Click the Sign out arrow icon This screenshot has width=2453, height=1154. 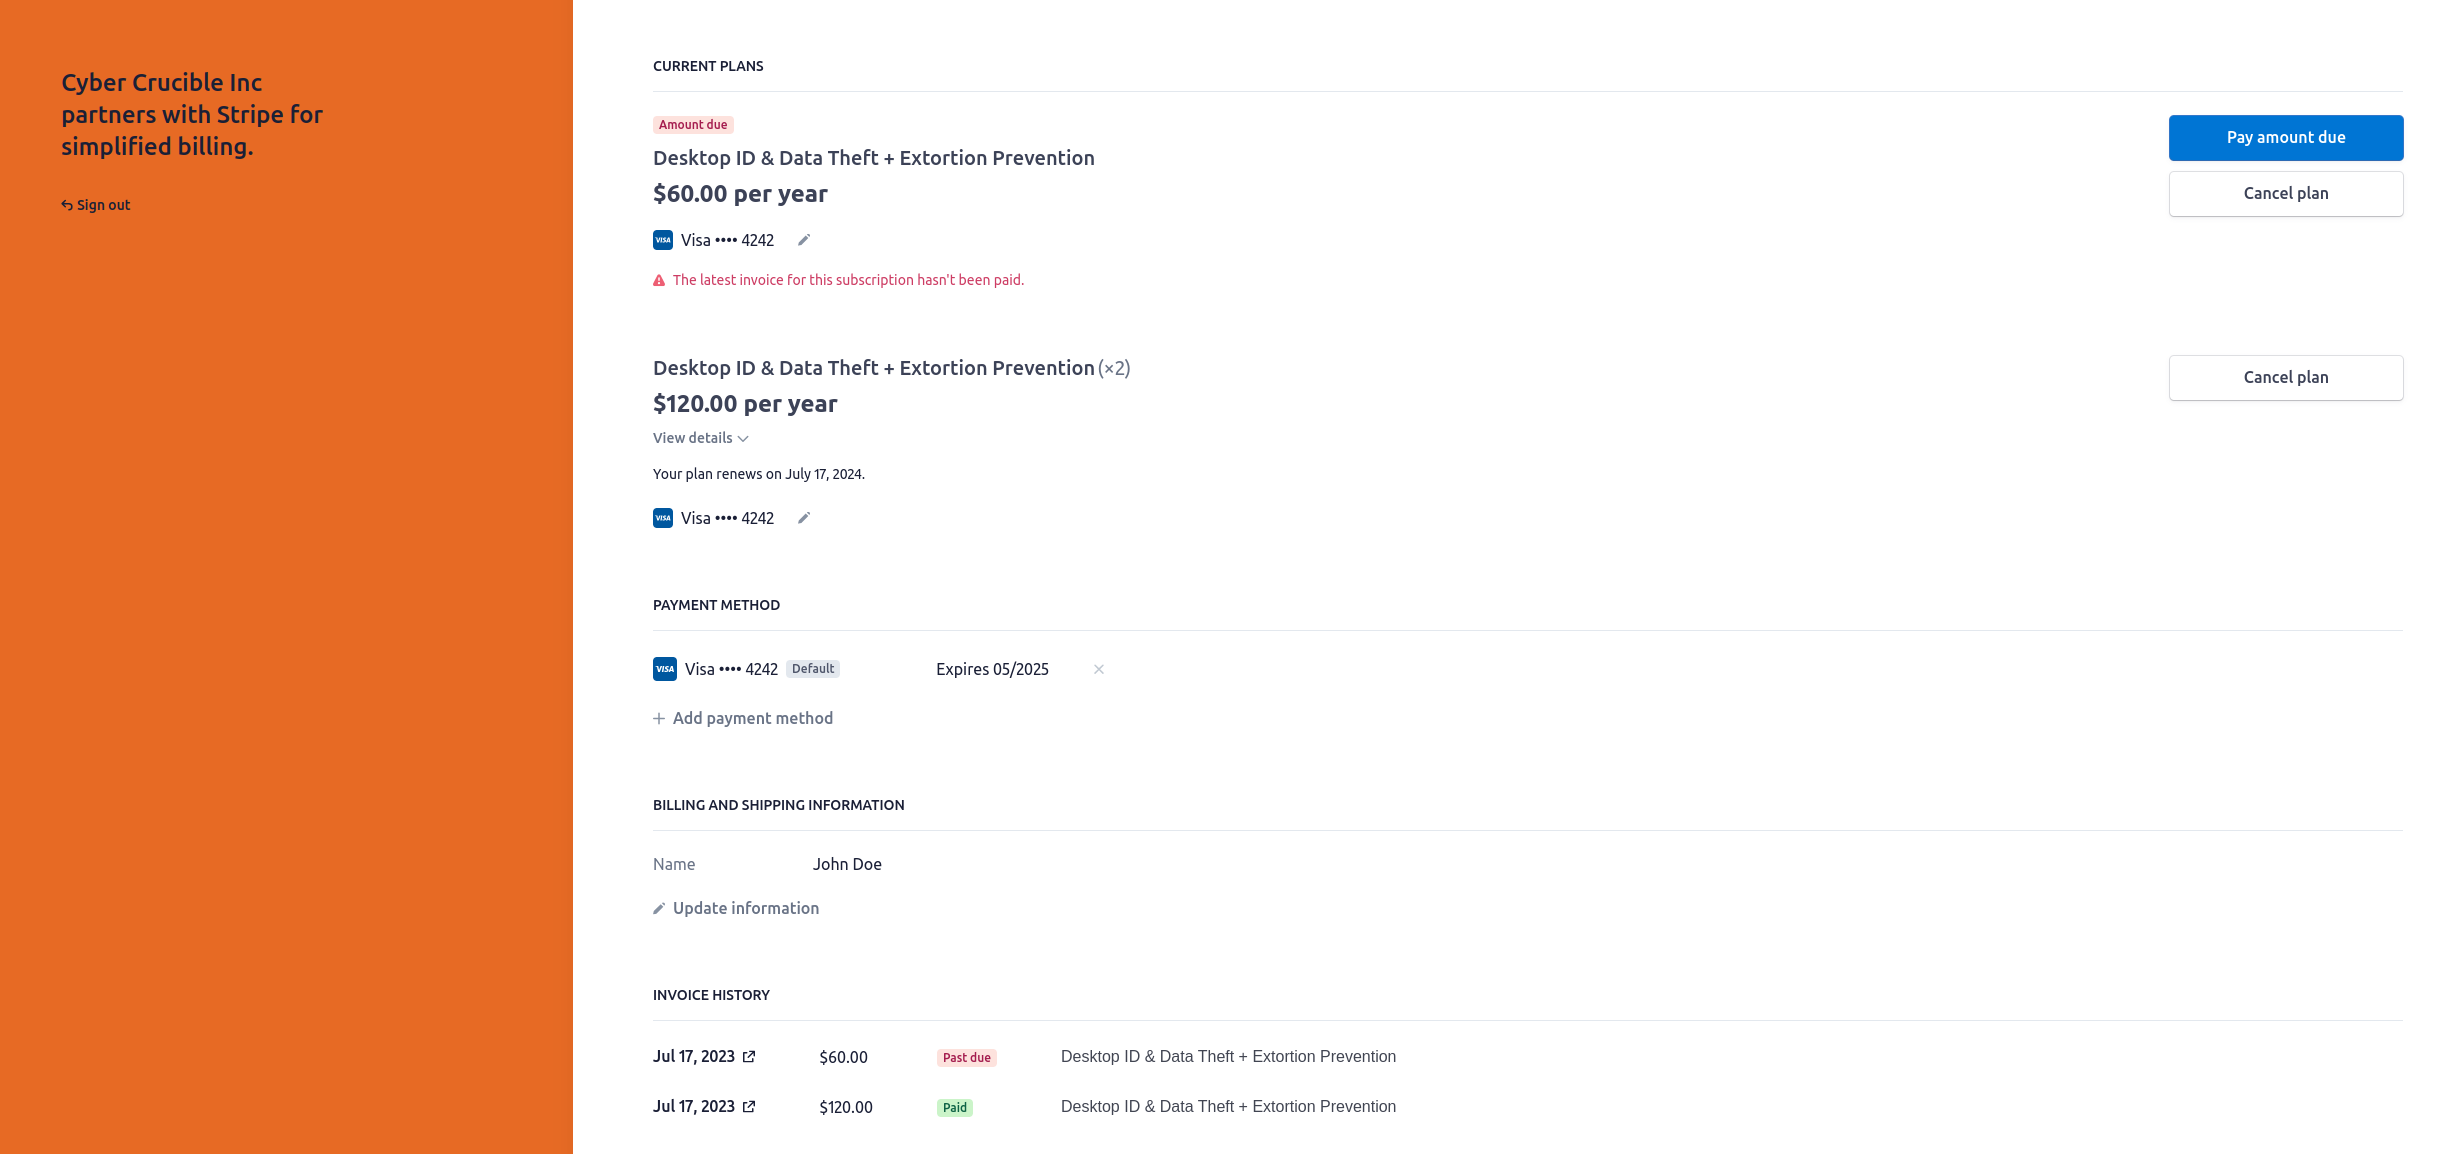point(67,205)
